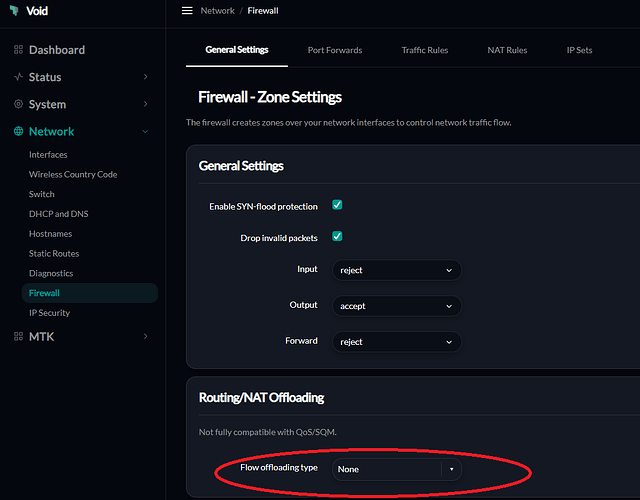
Task: Open the Status sidebar section
Action: tap(45, 77)
